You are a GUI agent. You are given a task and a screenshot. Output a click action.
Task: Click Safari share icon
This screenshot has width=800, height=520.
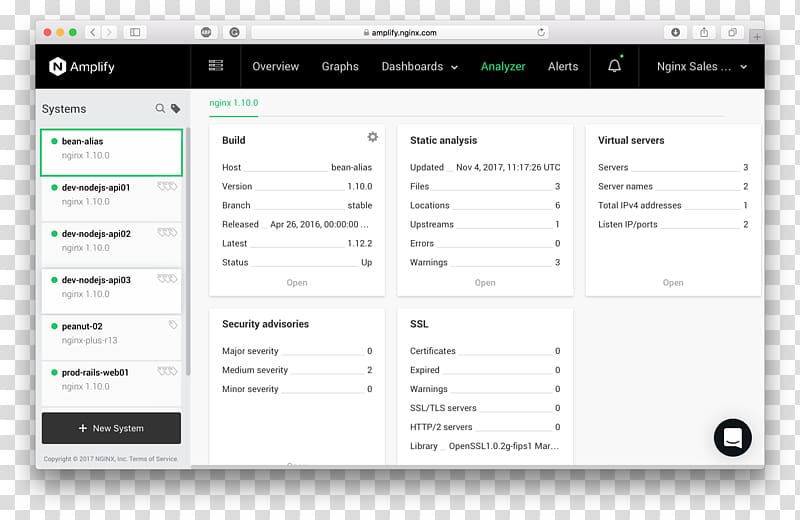[x=704, y=32]
